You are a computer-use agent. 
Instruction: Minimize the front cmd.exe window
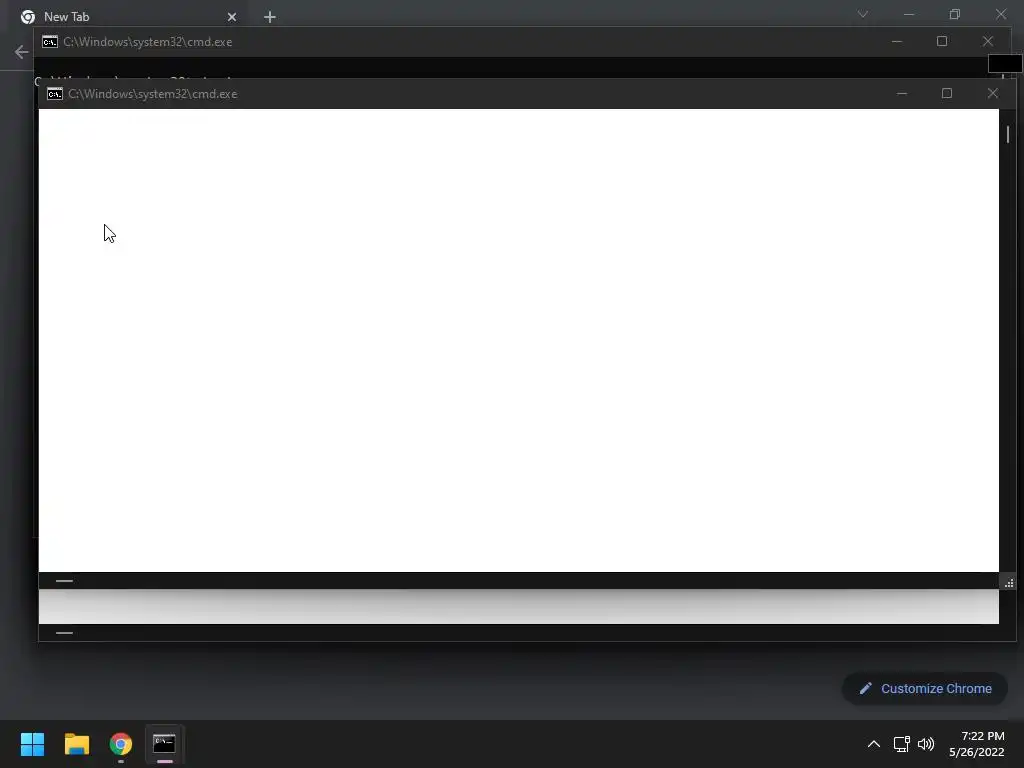[x=902, y=93]
